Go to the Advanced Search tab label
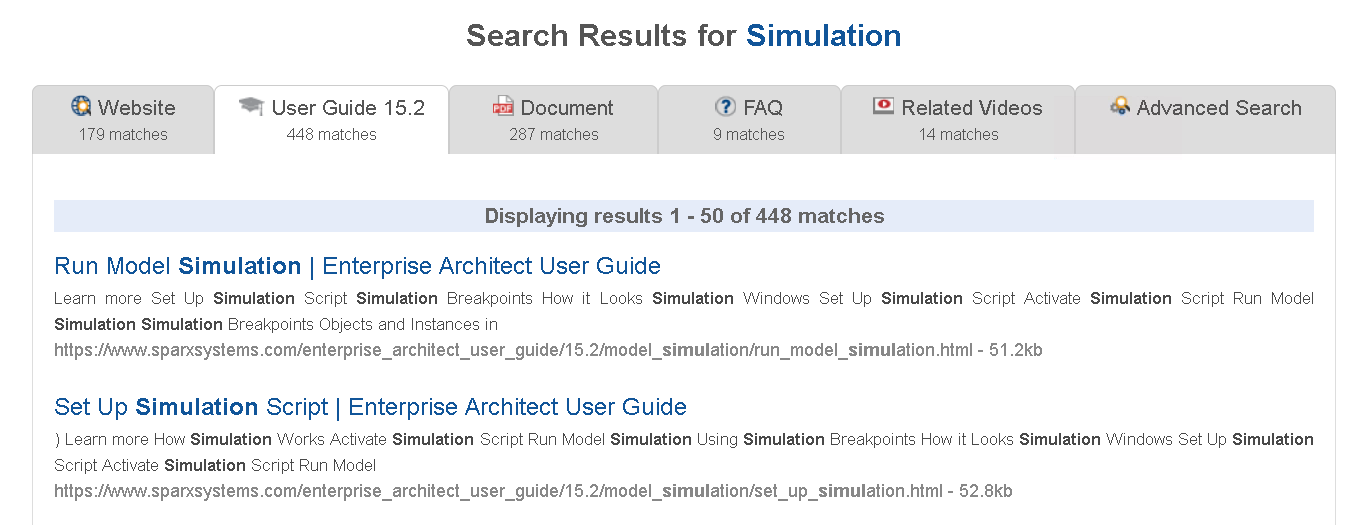The image size is (1354, 525). pos(1219,108)
